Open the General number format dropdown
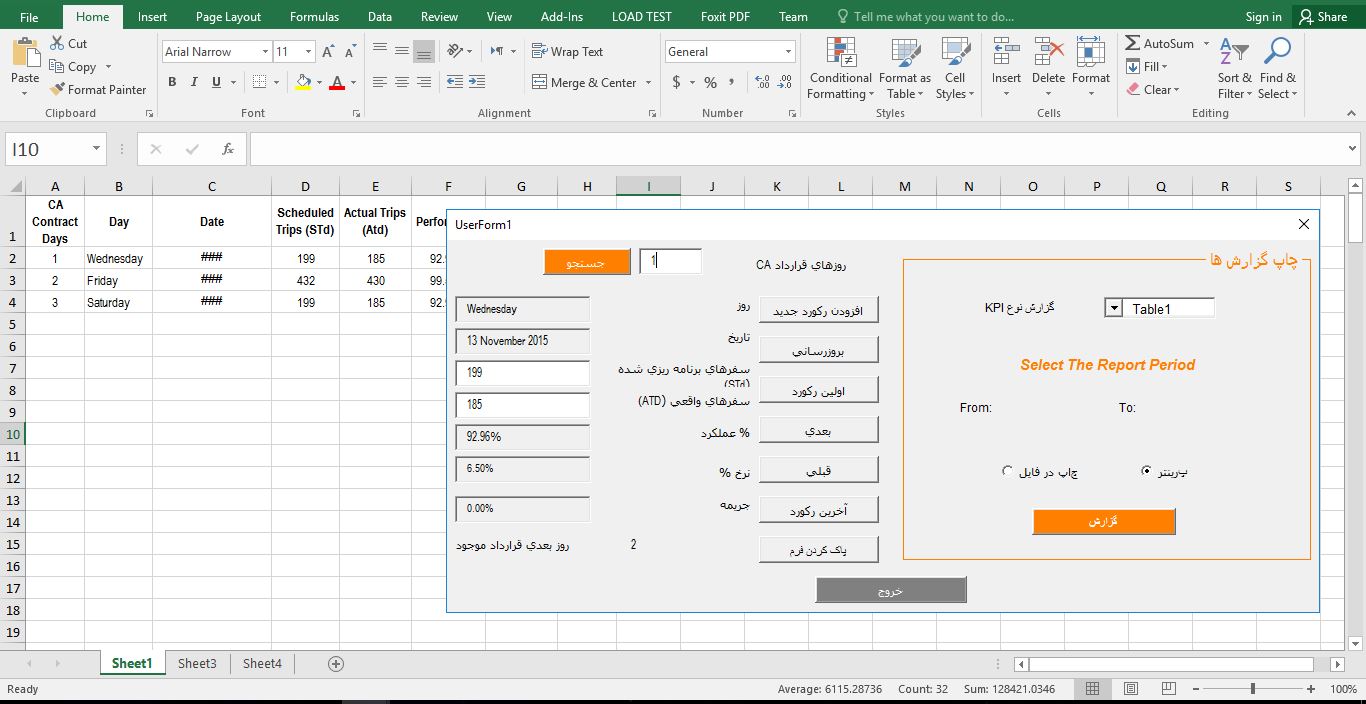 click(x=789, y=51)
